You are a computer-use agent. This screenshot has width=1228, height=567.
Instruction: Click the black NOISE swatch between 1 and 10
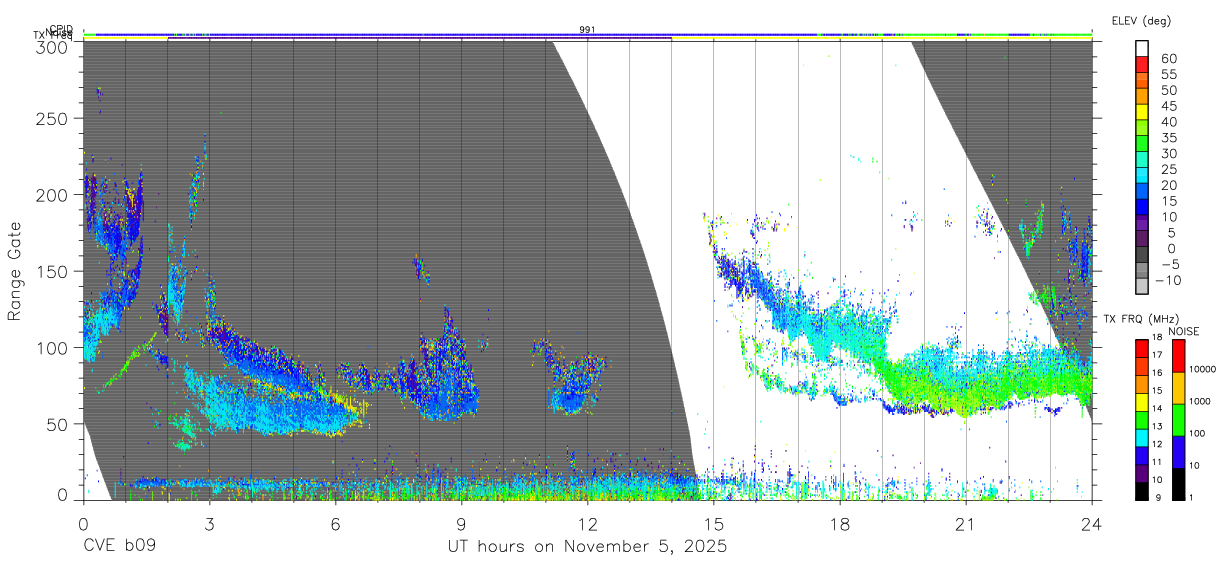(1177, 483)
